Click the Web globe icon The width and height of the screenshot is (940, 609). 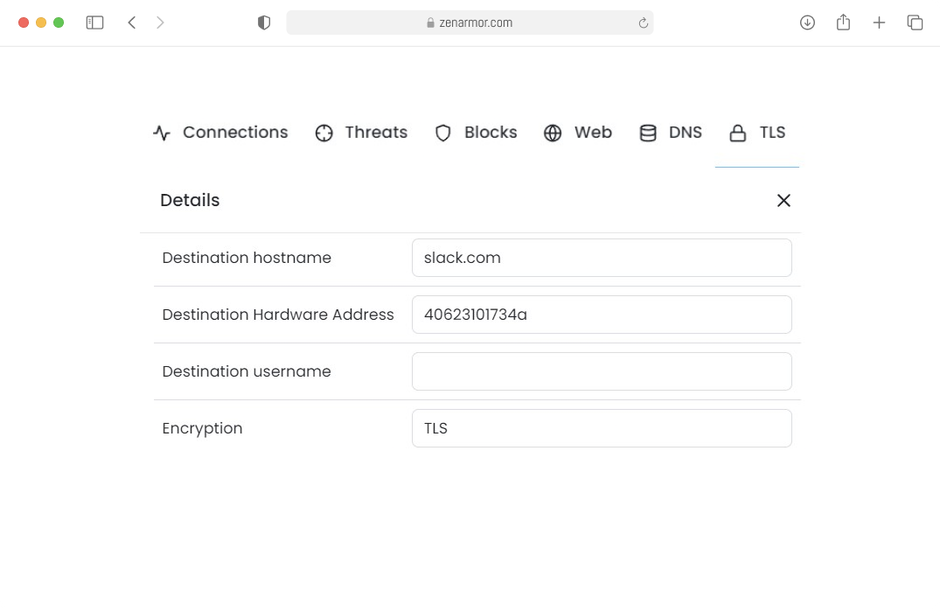click(553, 132)
